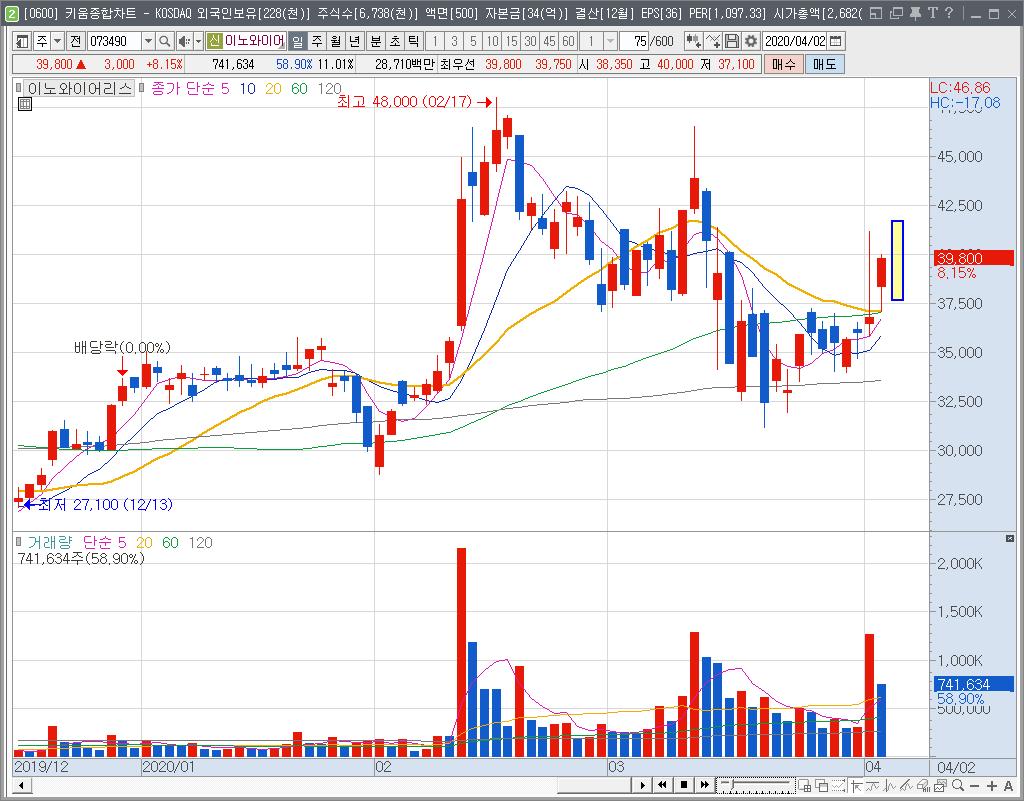This screenshot has height=801, width=1024.
Task: Click the chart zoom slider handle
Action: [x=731, y=783]
